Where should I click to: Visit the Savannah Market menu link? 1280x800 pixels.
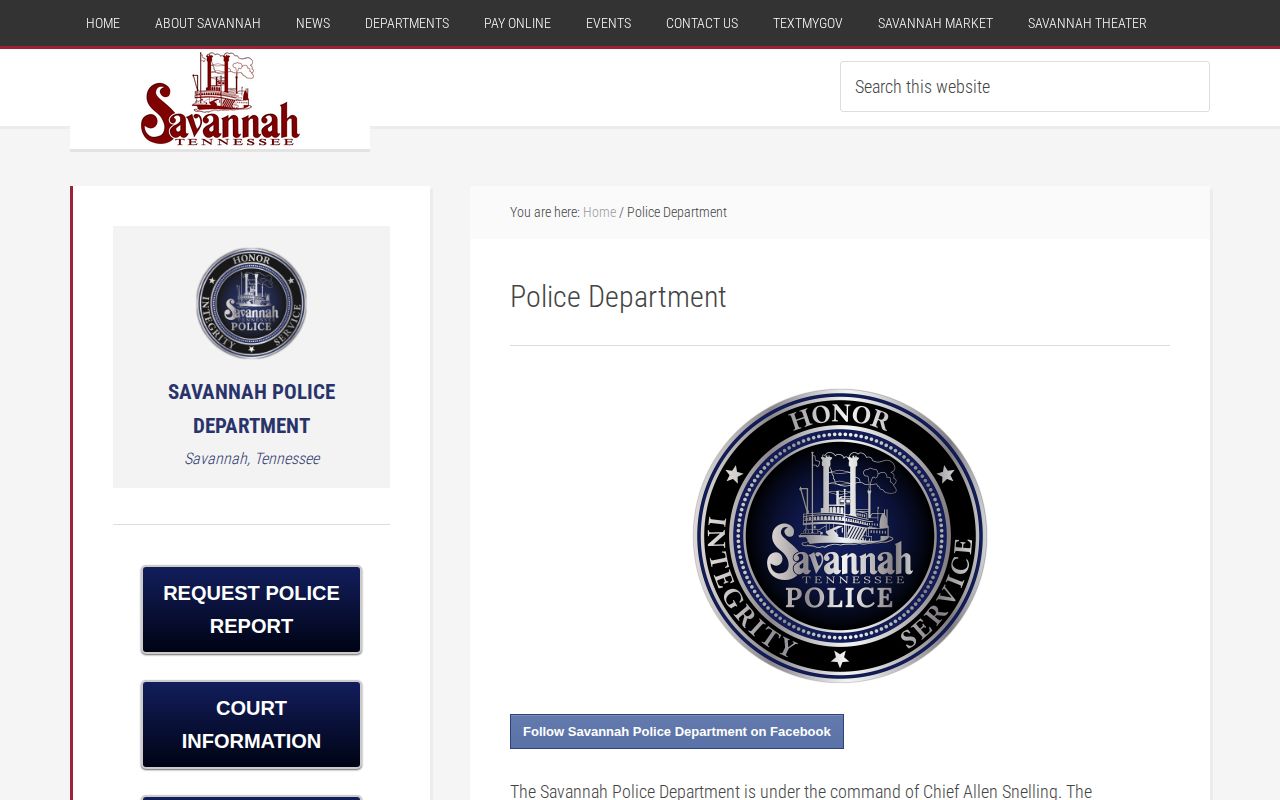[x=935, y=23]
